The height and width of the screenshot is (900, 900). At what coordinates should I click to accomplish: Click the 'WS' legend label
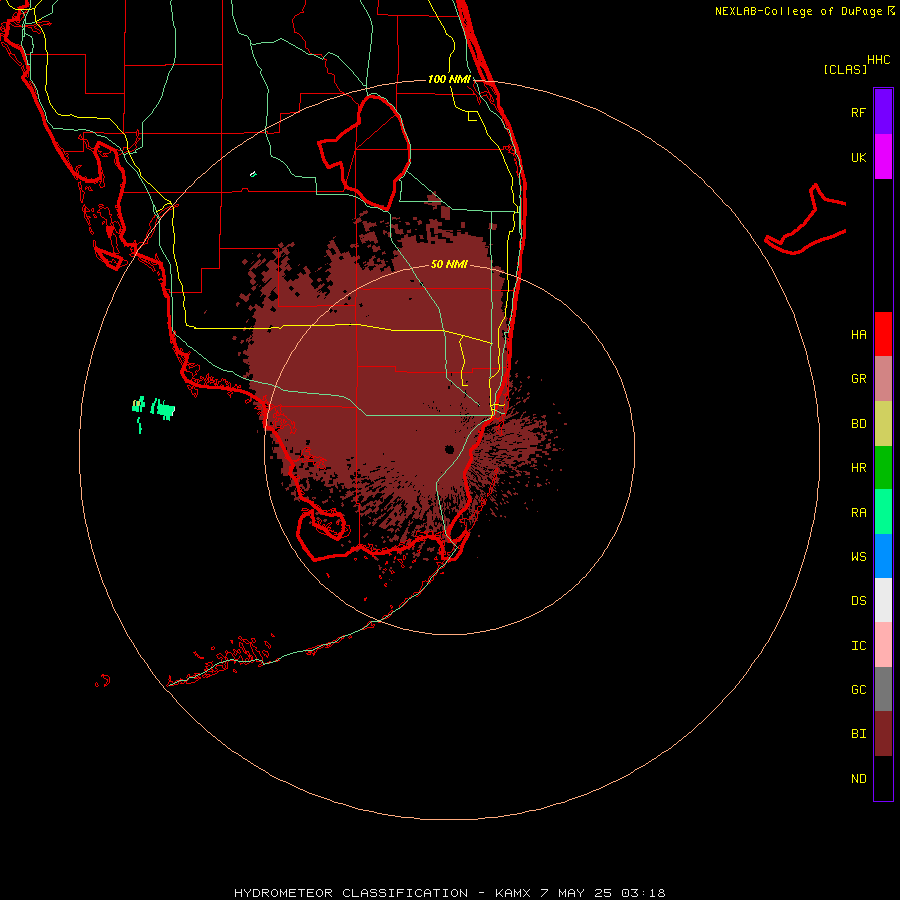tap(858, 556)
